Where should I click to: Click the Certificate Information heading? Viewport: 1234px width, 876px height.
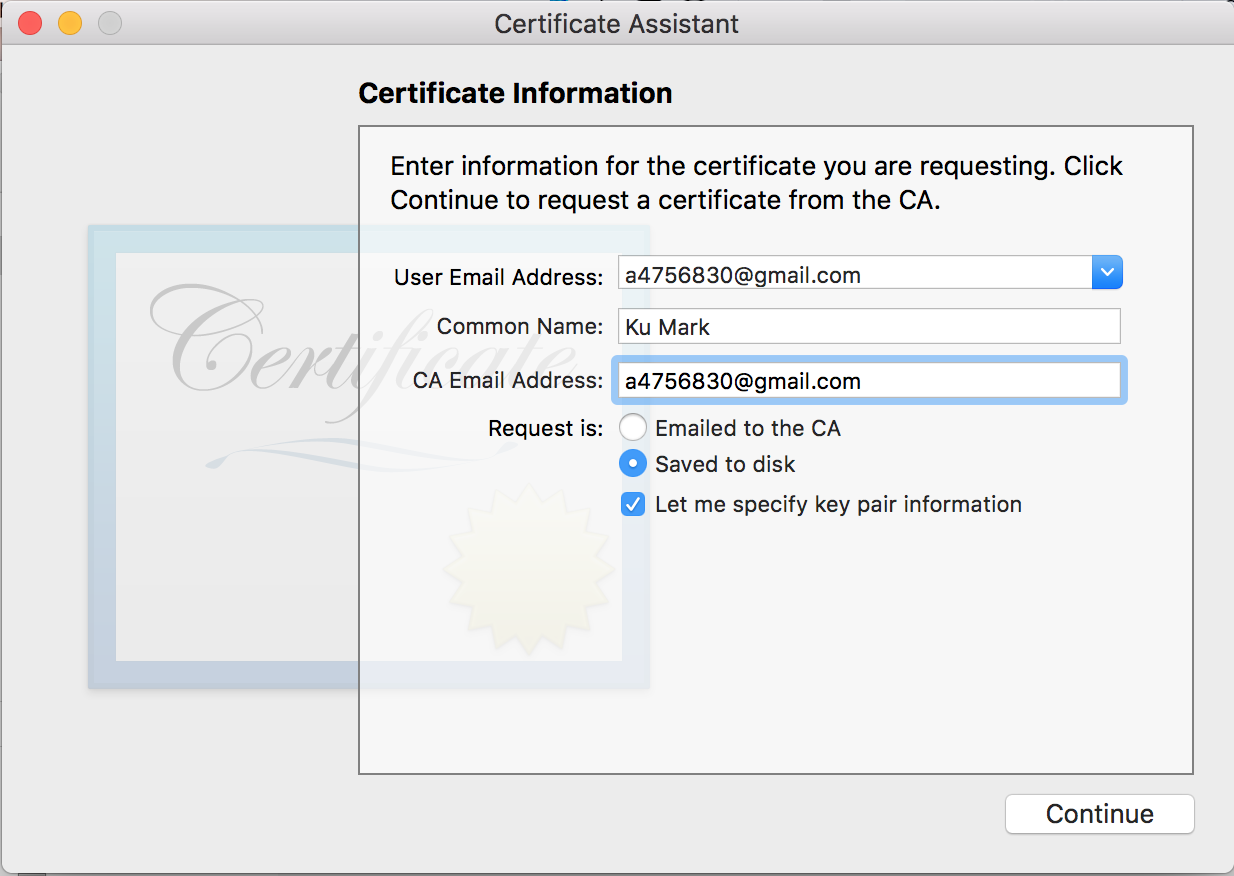(x=515, y=93)
